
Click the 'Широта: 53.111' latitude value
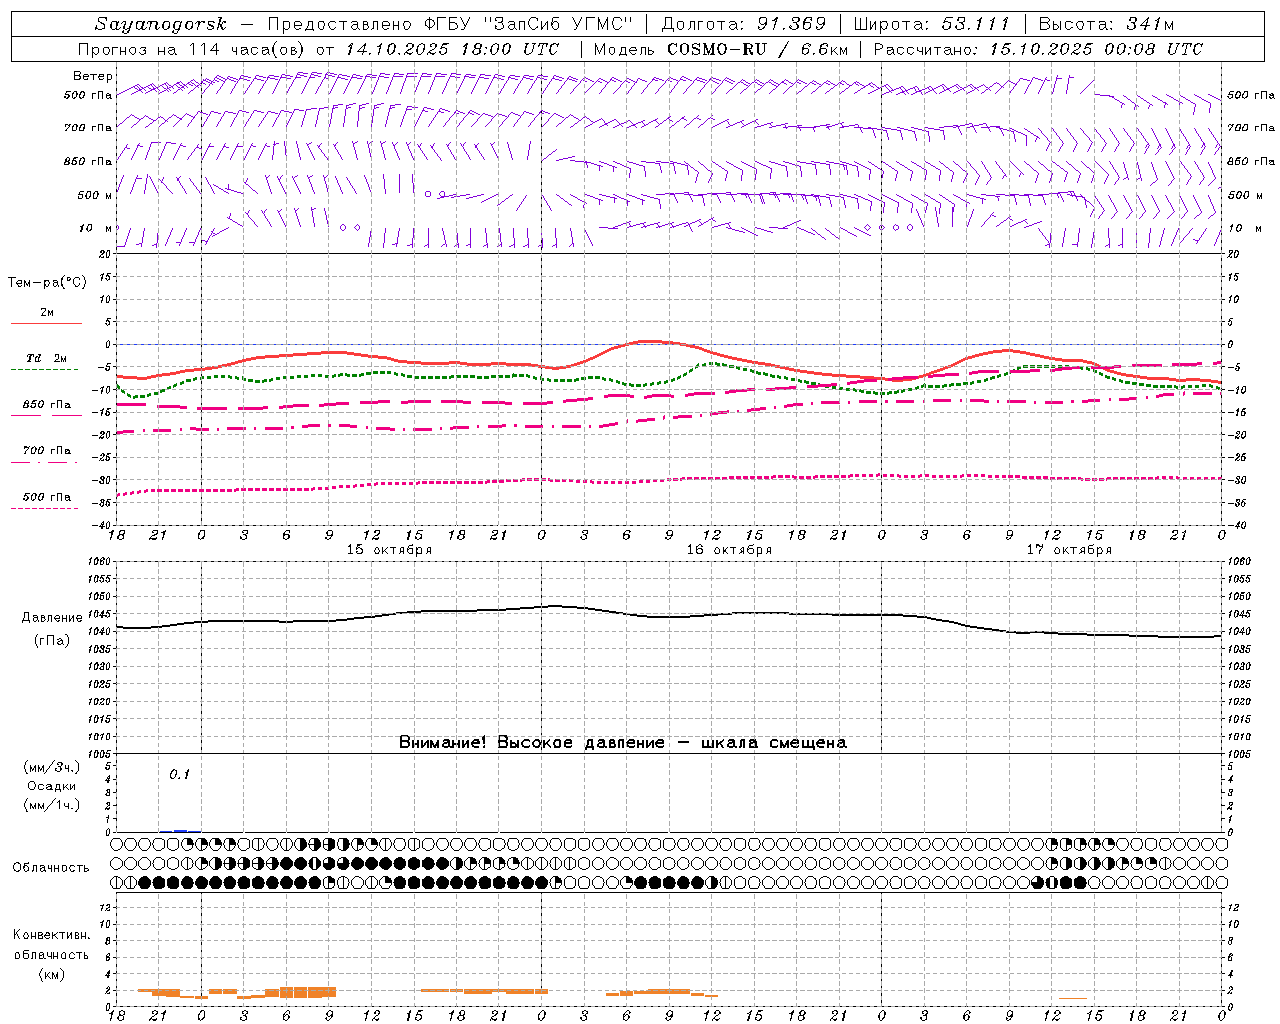pos(932,24)
